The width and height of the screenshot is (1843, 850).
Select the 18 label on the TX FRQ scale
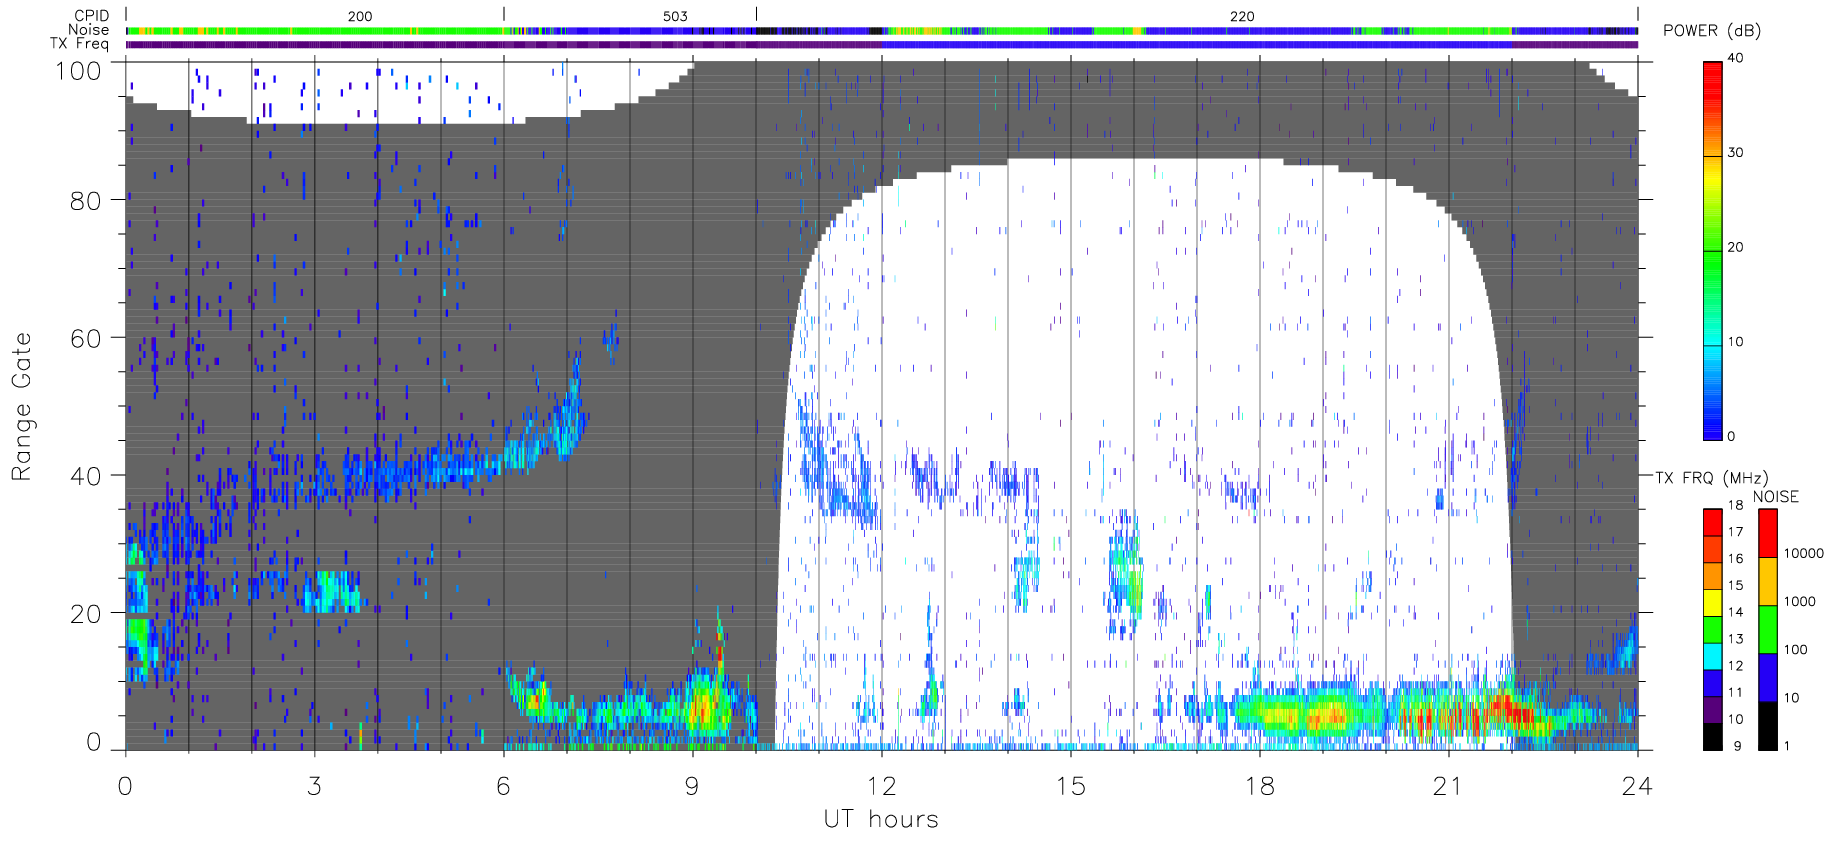(1735, 505)
